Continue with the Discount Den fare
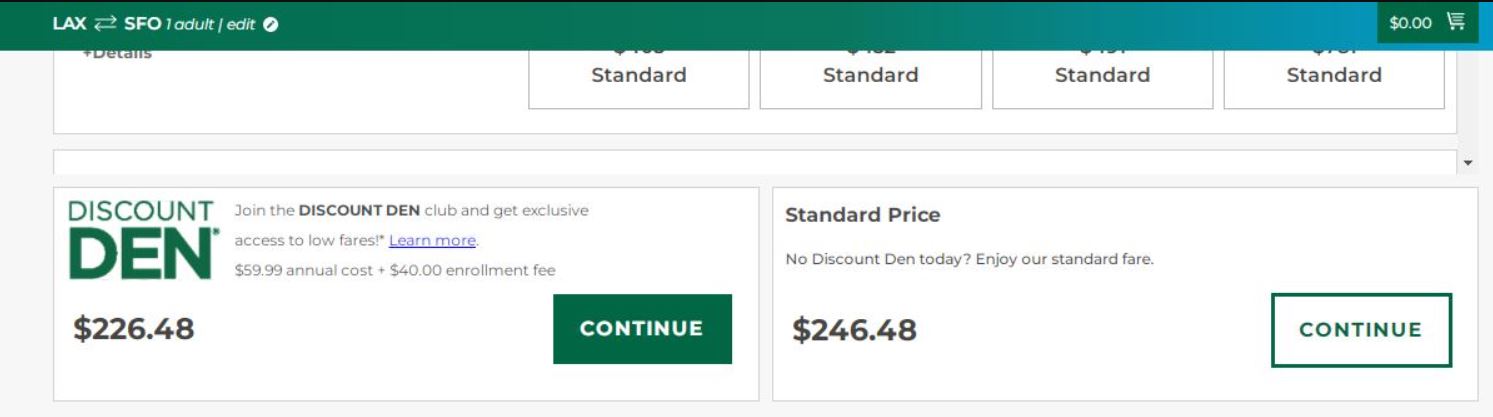 (642, 329)
